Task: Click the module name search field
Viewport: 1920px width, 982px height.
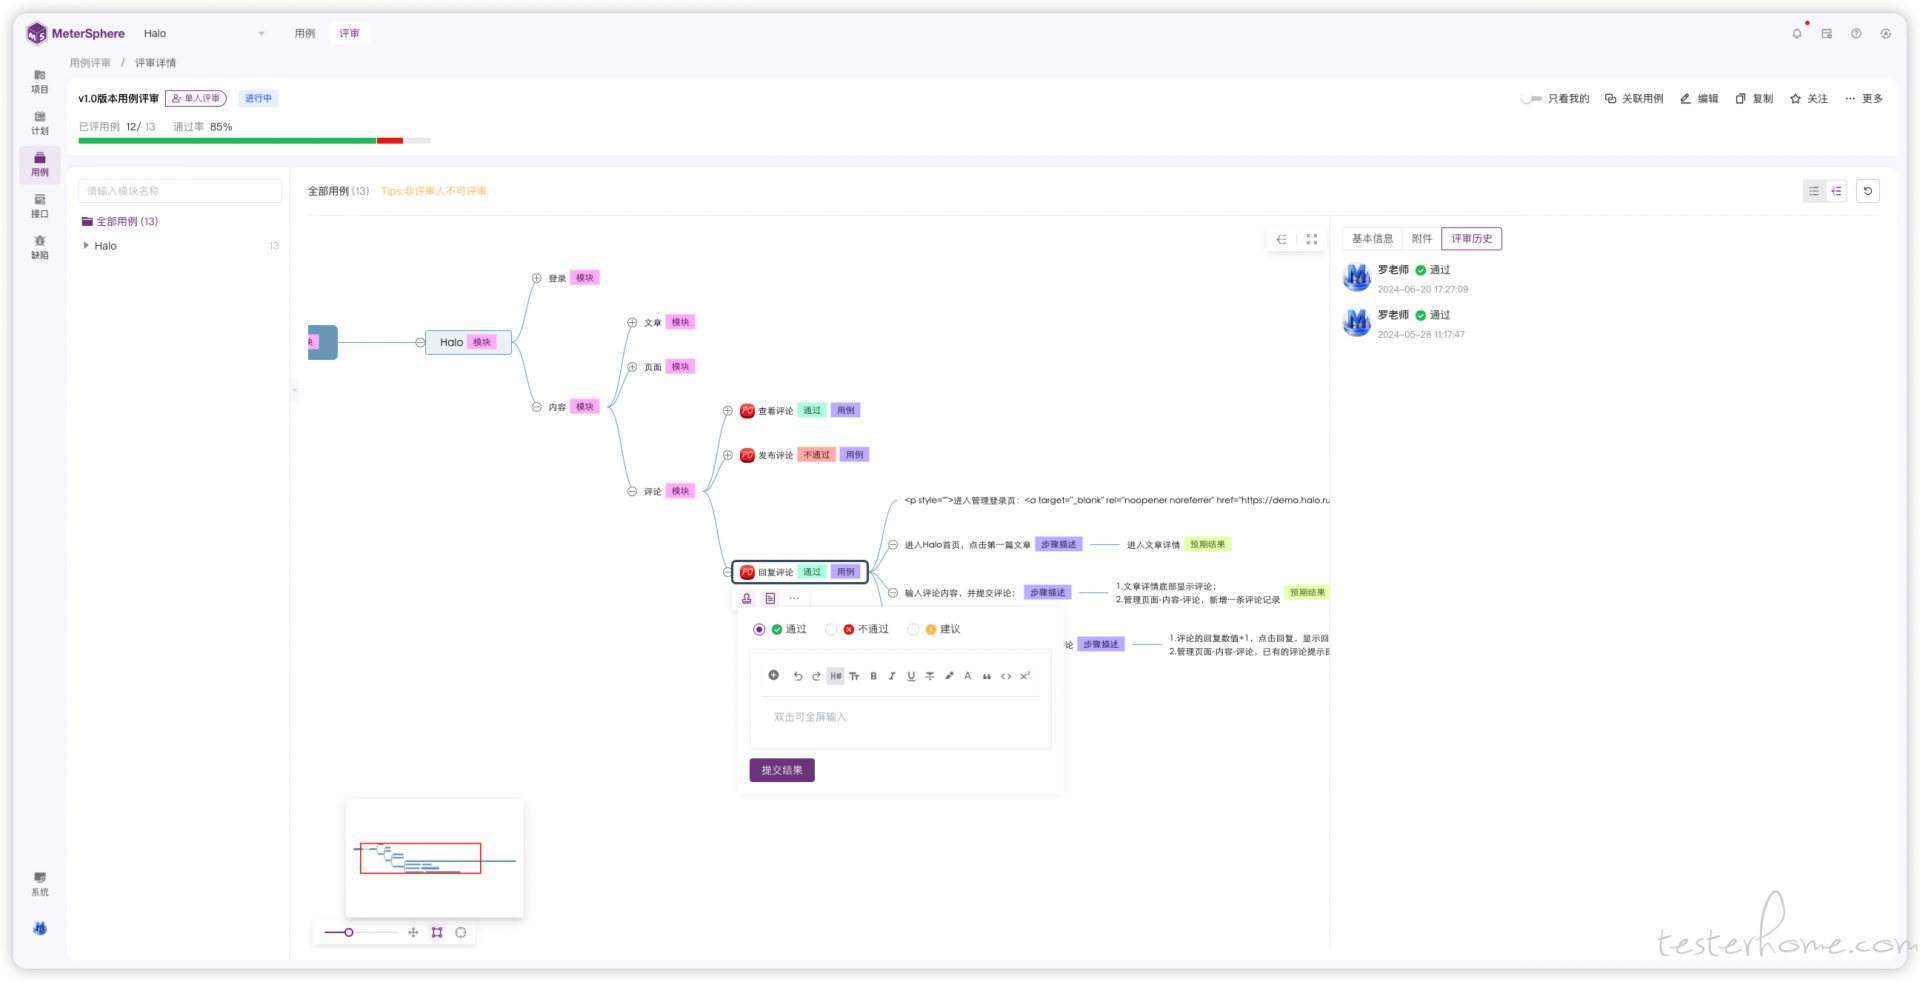Action: click(x=180, y=191)
